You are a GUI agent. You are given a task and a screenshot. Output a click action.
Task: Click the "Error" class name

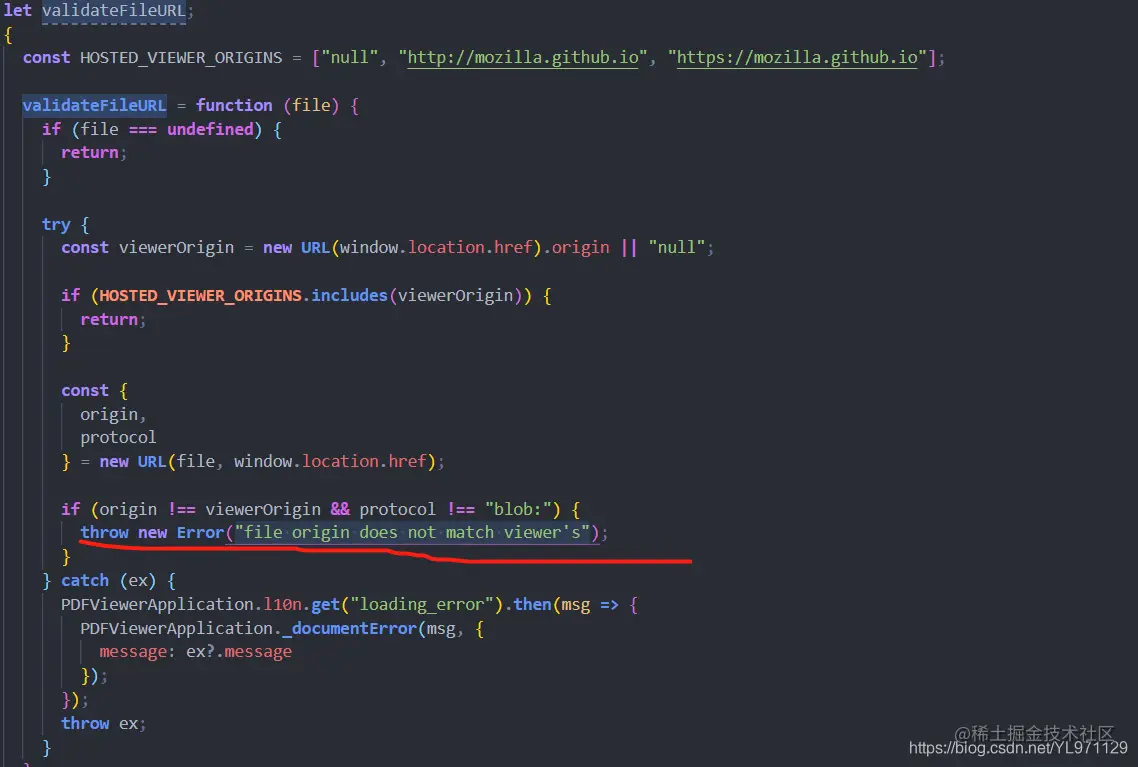tap(200, 533)
